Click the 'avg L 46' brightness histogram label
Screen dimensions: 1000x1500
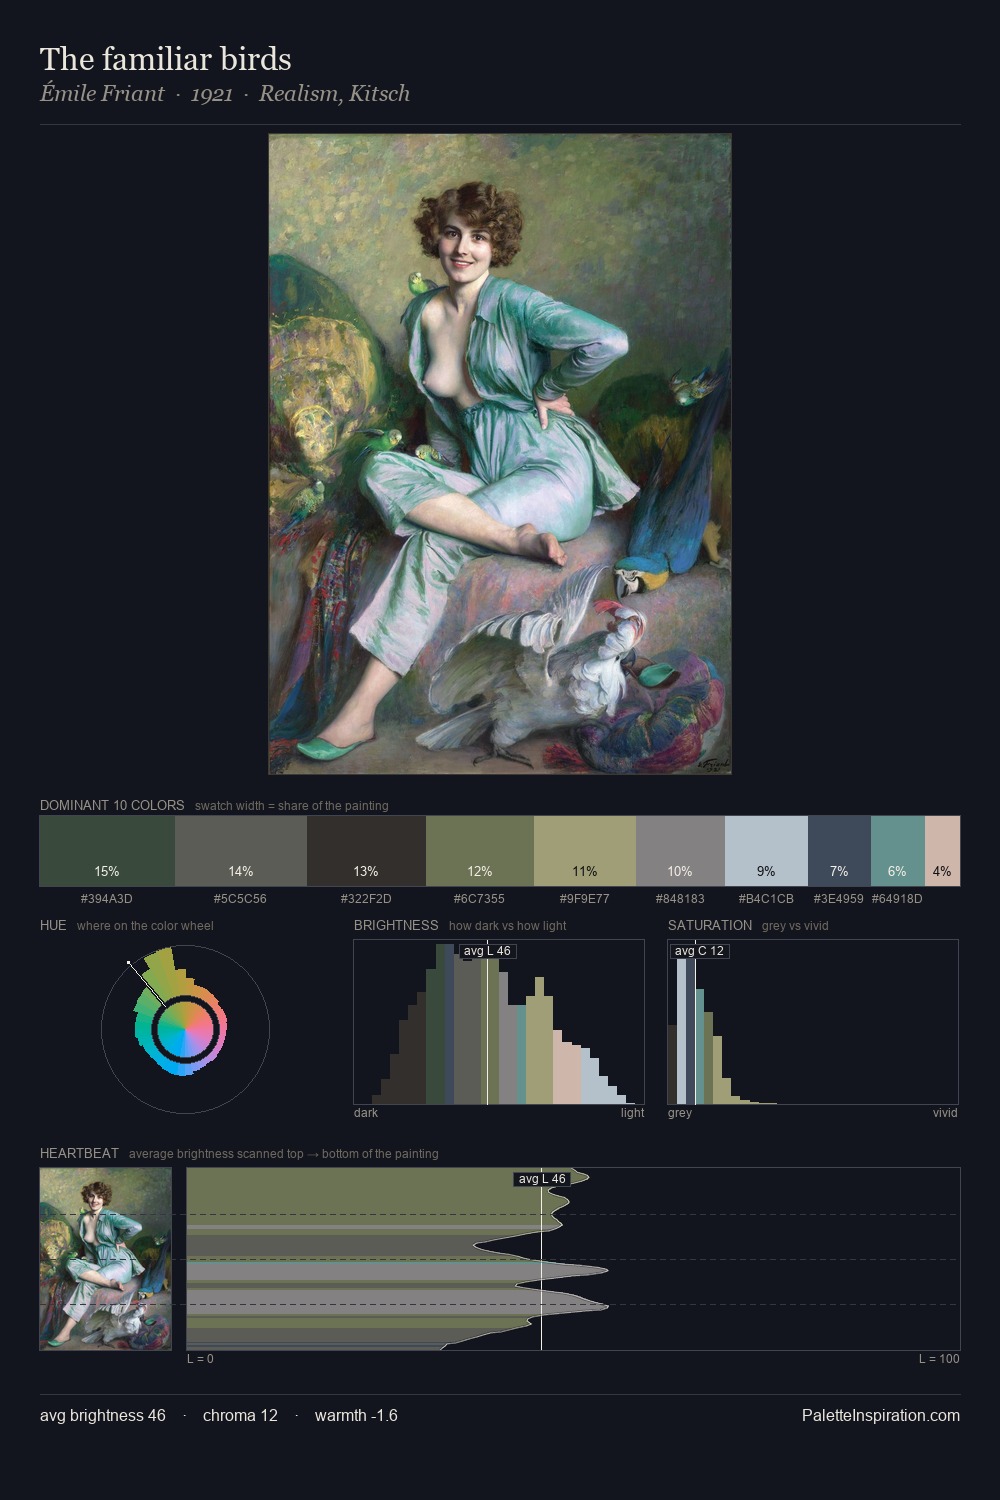(488, 951)
